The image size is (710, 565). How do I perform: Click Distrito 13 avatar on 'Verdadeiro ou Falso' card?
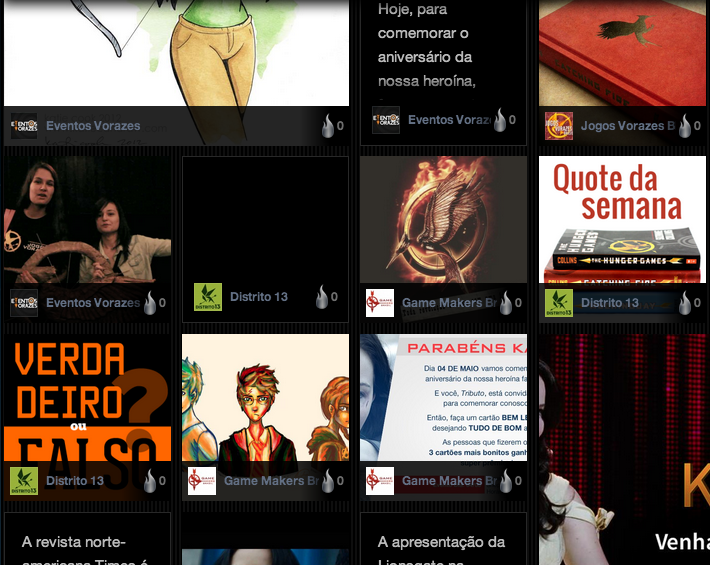tap(24, 481)
